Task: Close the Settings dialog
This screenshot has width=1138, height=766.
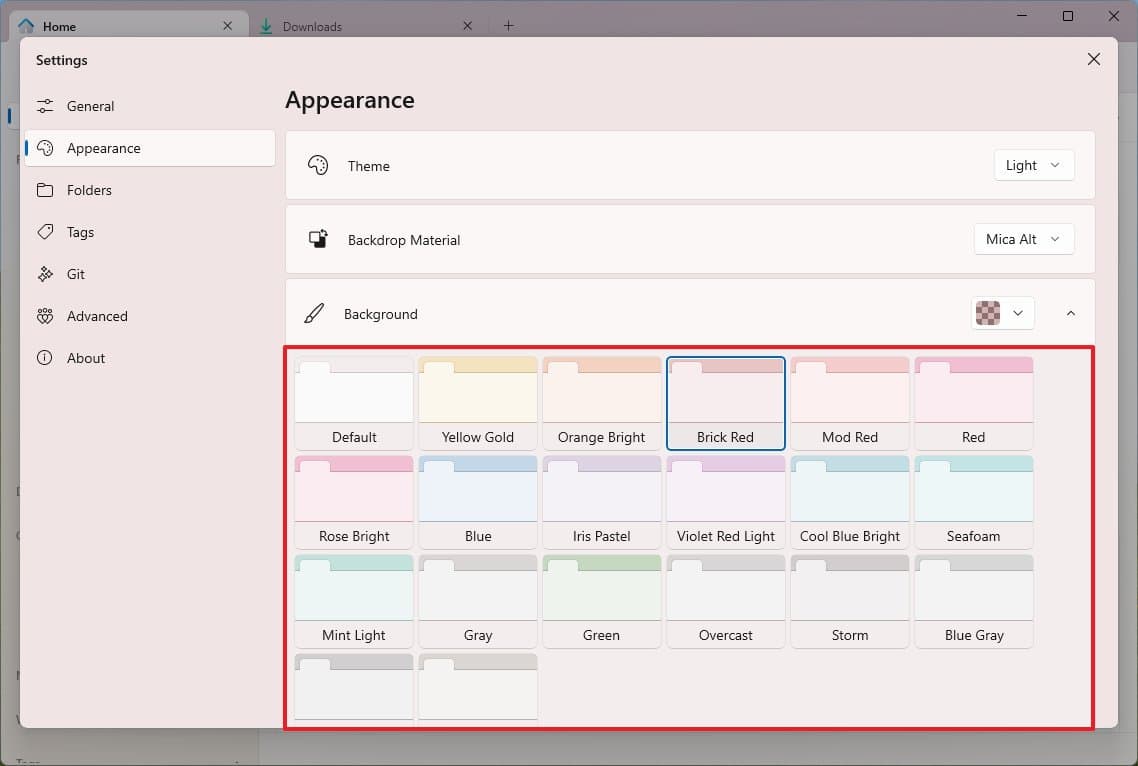Action: pyautogui.click(x=1093, y=59)
